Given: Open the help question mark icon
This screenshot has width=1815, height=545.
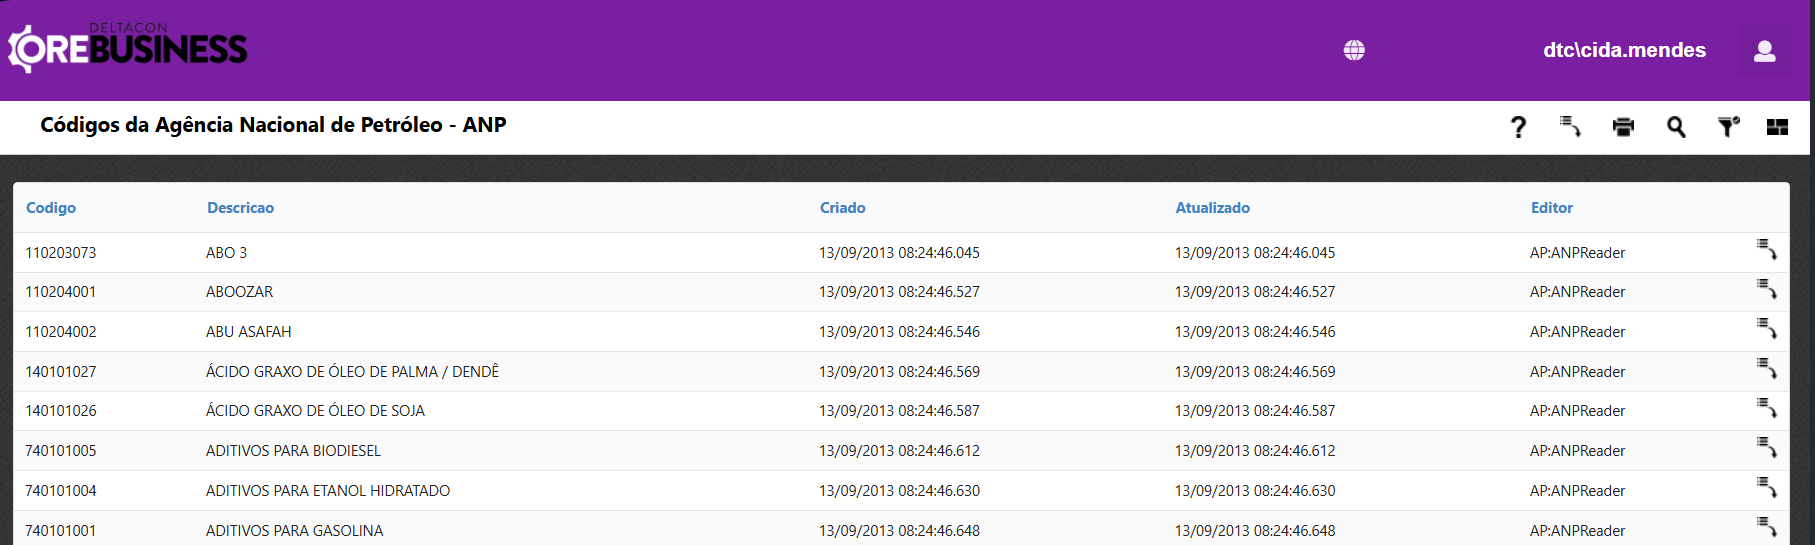Looking at the screenshot, I should (1518, 127).
